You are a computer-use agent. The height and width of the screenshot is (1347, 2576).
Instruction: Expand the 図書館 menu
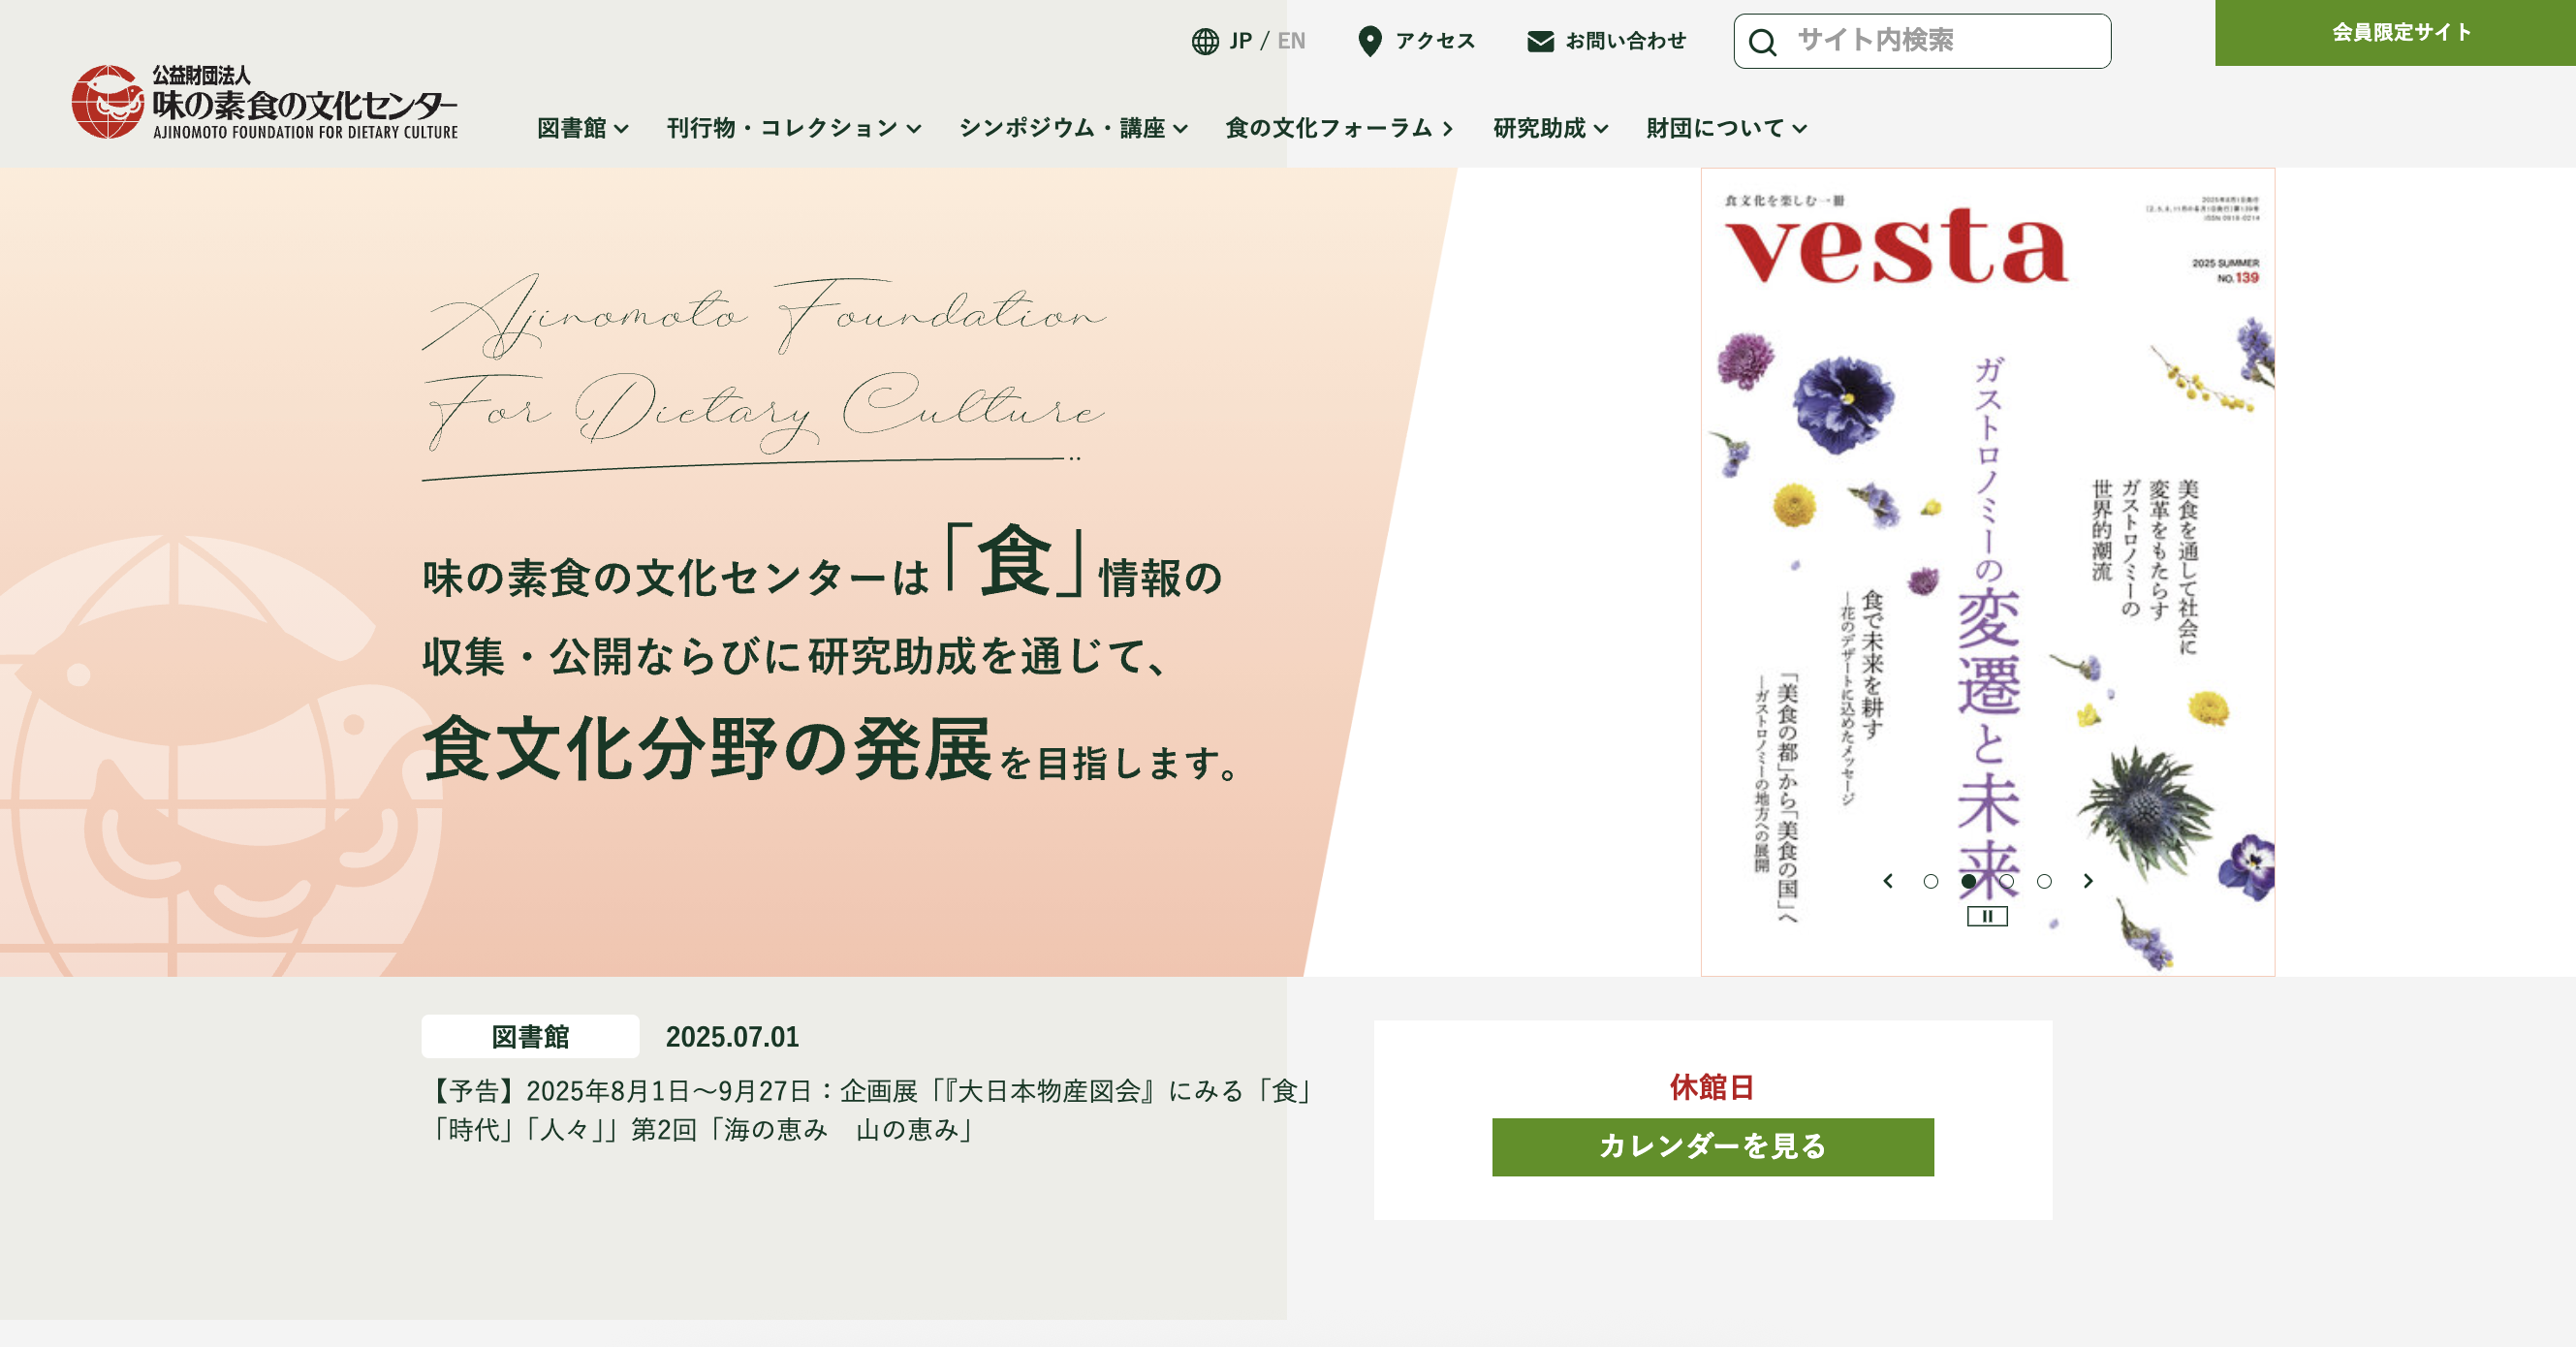[x=583, y=128]
